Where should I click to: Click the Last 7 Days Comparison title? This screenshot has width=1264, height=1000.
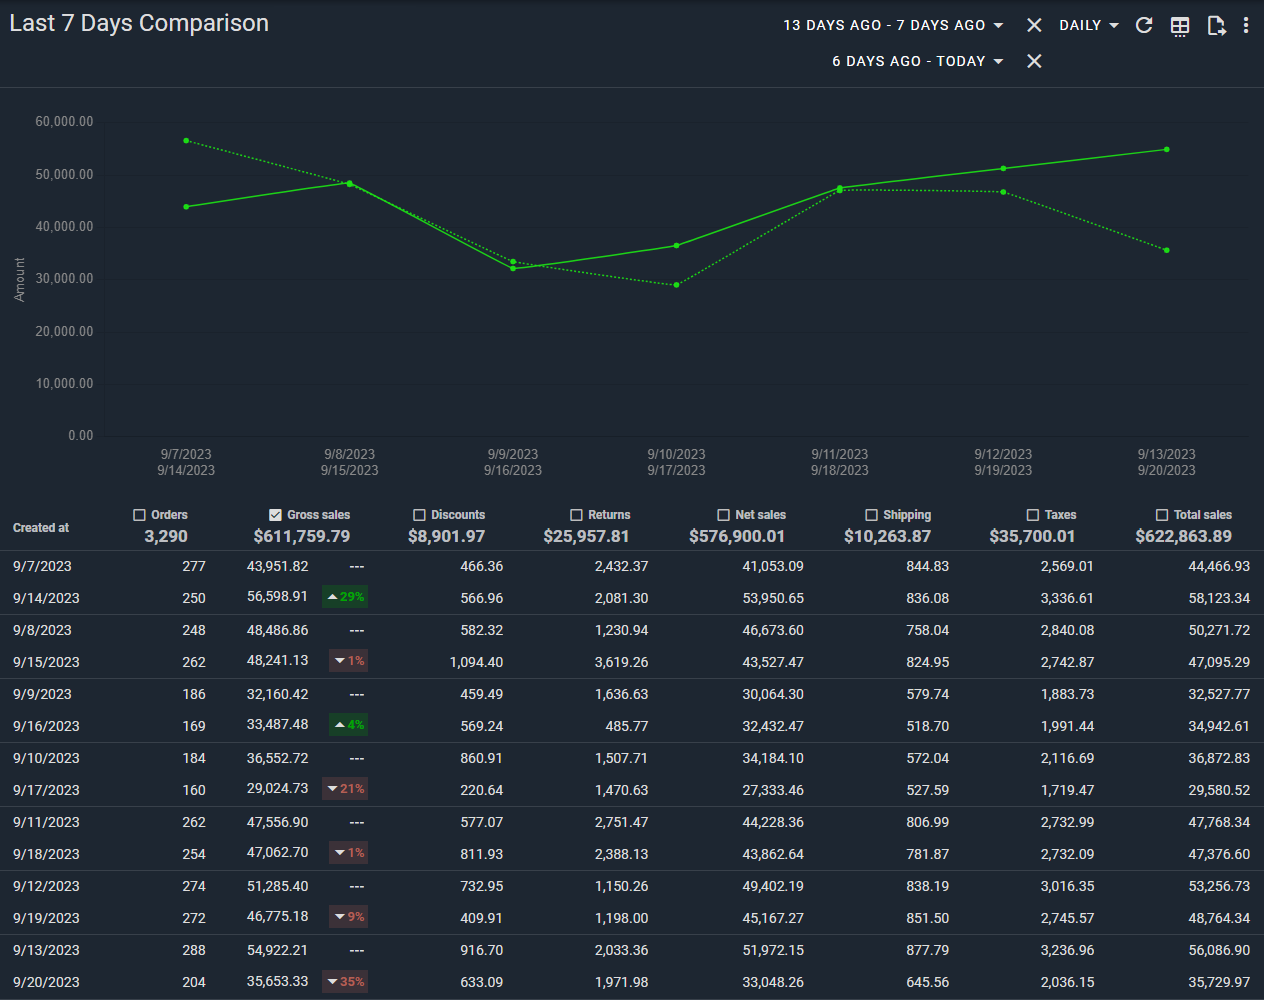point(139,23)
